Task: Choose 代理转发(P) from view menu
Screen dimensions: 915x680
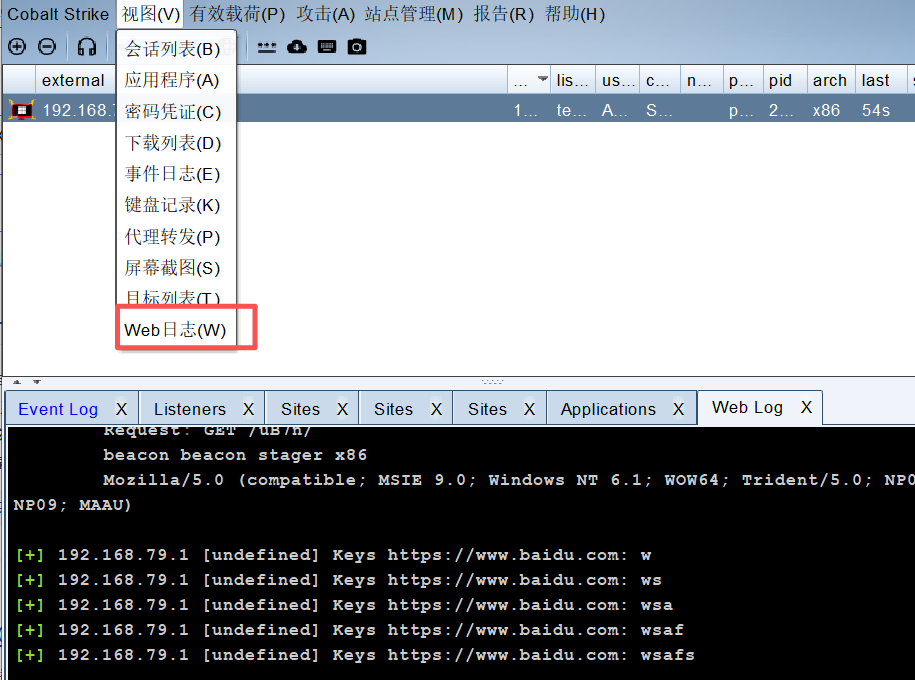Action: (x=176, y=237)
